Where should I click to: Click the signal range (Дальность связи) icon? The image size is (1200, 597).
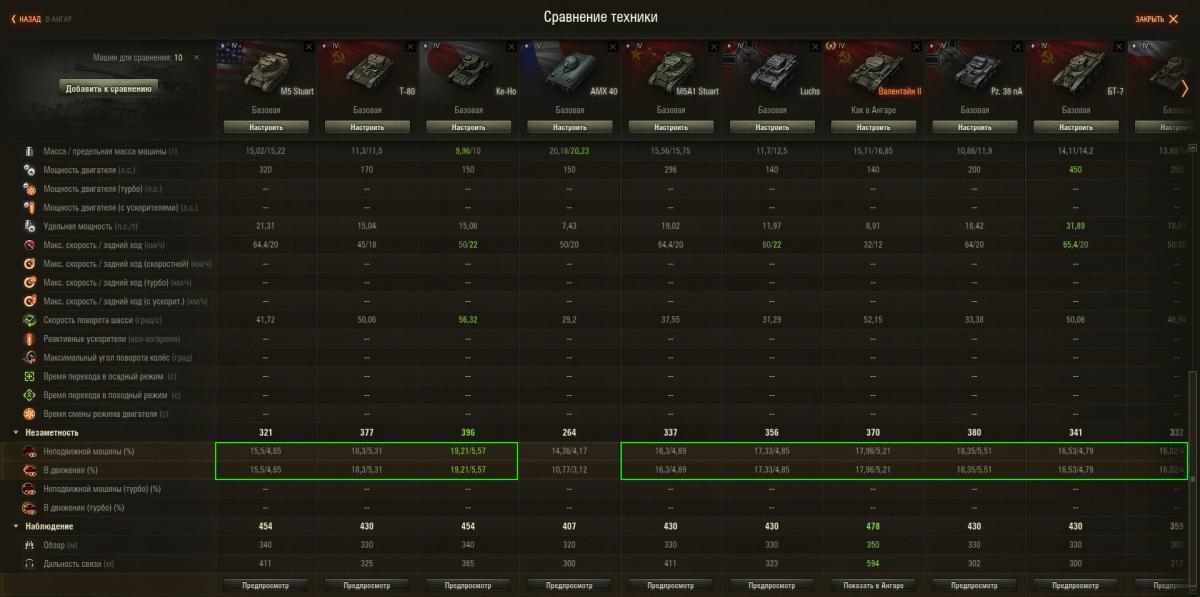point(30,564)
